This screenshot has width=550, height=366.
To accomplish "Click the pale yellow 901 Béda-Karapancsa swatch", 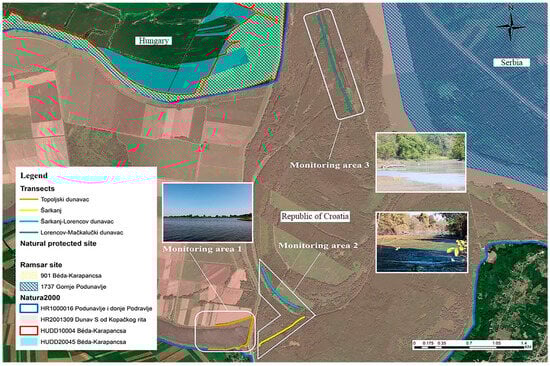I will (x=29, y=275).
